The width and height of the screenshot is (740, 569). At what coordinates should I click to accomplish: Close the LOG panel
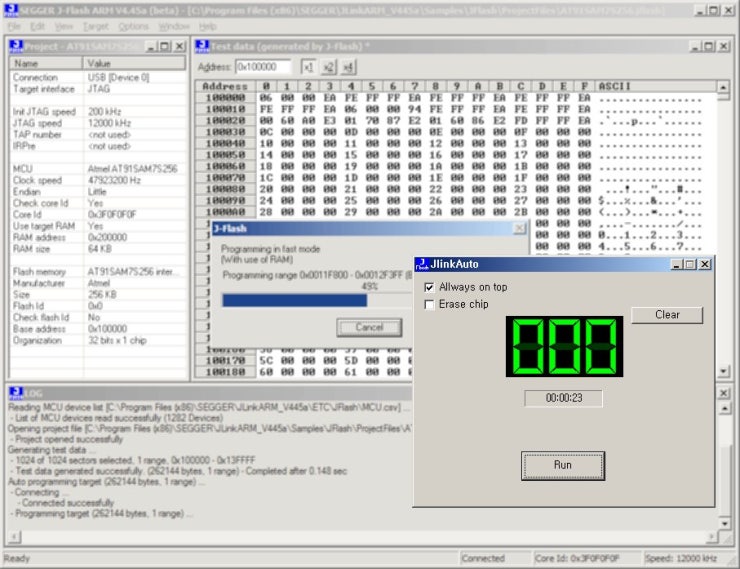(723, 393)
